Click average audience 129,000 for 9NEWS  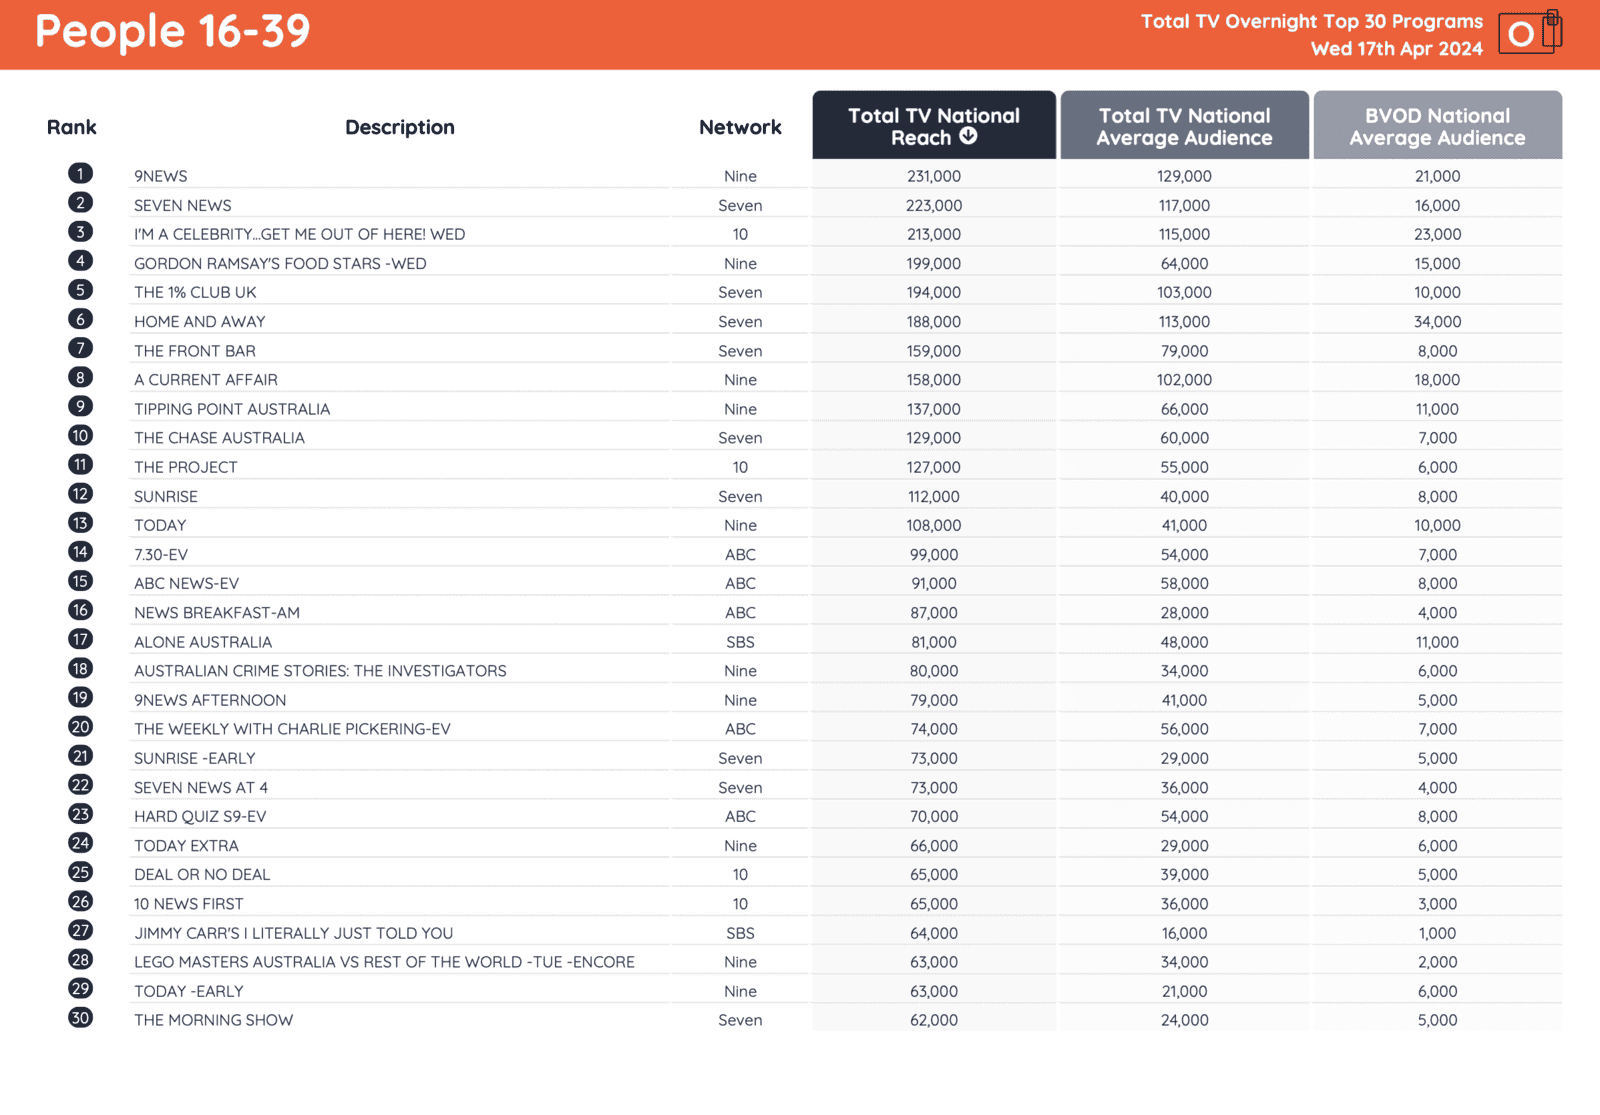pyautogui.click(x=1184, y=176)
